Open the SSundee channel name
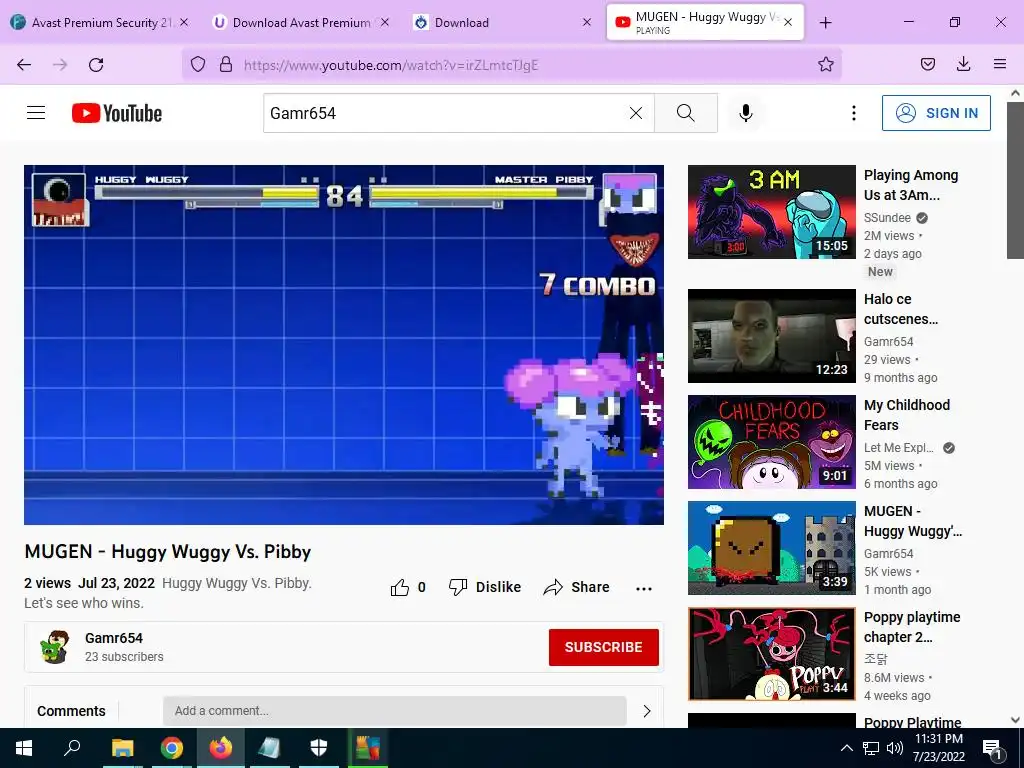The width and height of the screenshot is (1024, 768). [887, 217]
